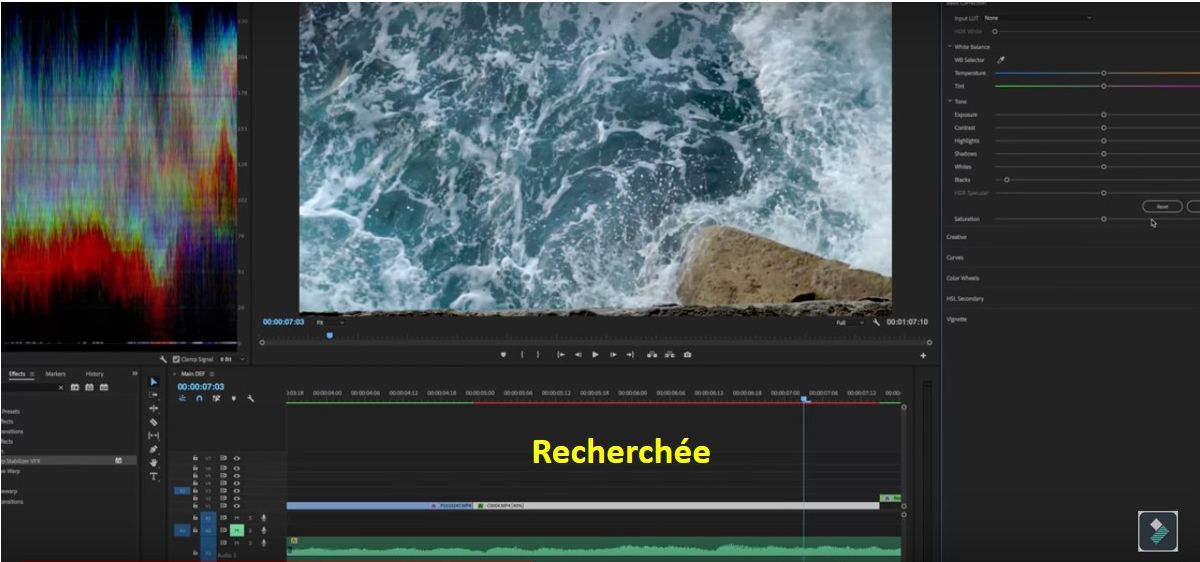Select the Razor tool

pyautogui.click(x=154, y=422)
